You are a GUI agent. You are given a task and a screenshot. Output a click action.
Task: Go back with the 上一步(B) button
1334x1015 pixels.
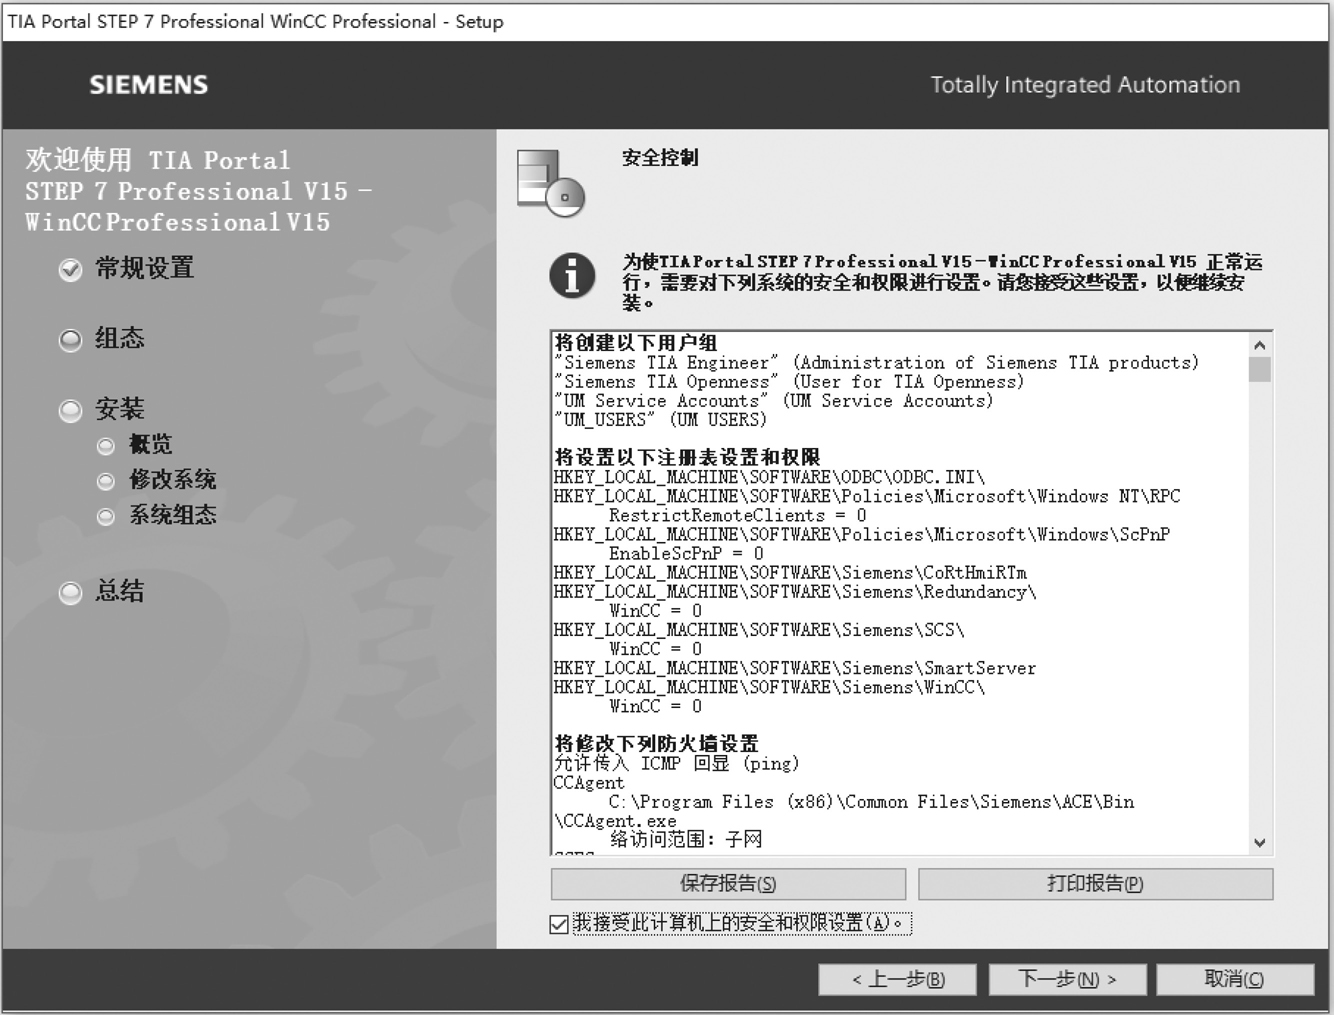(x=897, y=979)
